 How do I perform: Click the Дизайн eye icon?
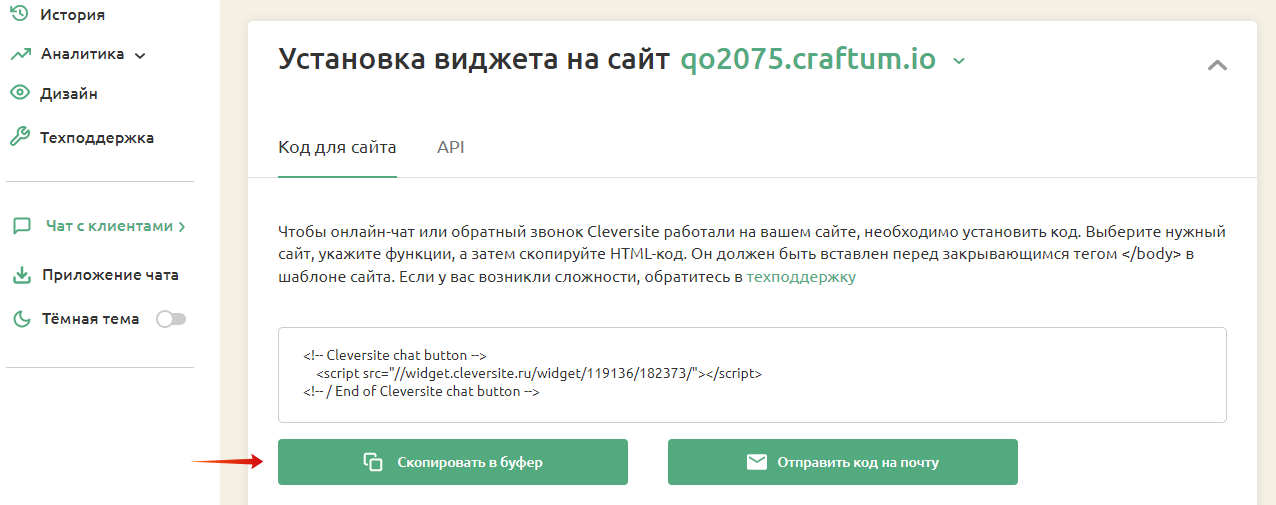point(20,94)
